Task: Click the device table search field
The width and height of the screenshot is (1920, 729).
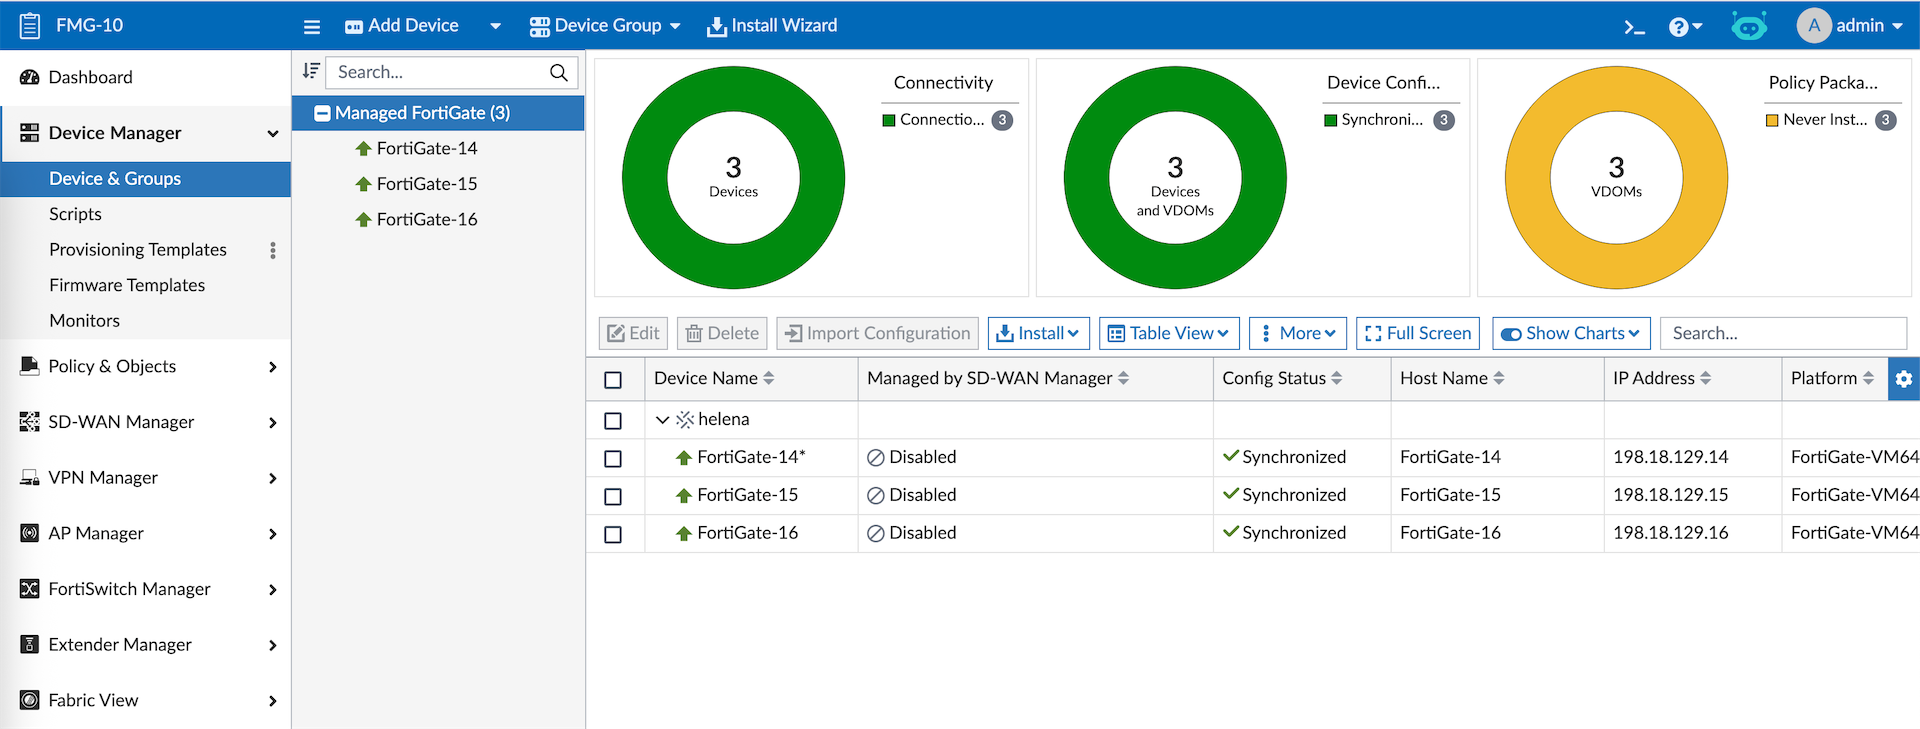Action: click(1782, 333)
